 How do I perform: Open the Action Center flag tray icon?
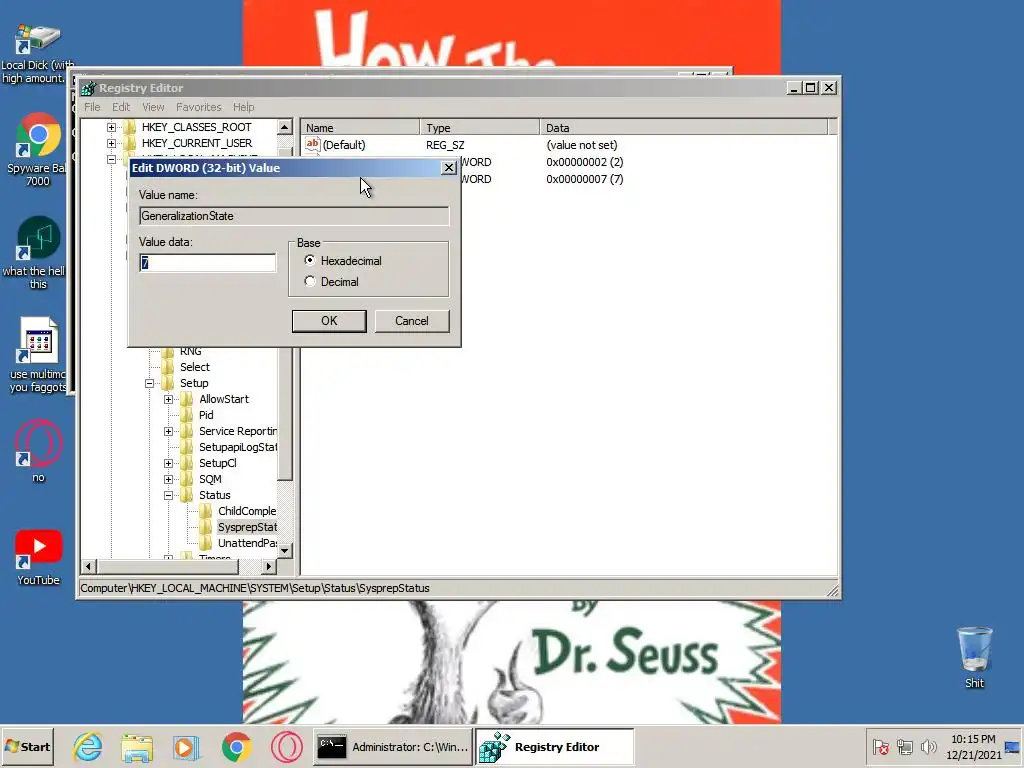[x=880, y=747]
